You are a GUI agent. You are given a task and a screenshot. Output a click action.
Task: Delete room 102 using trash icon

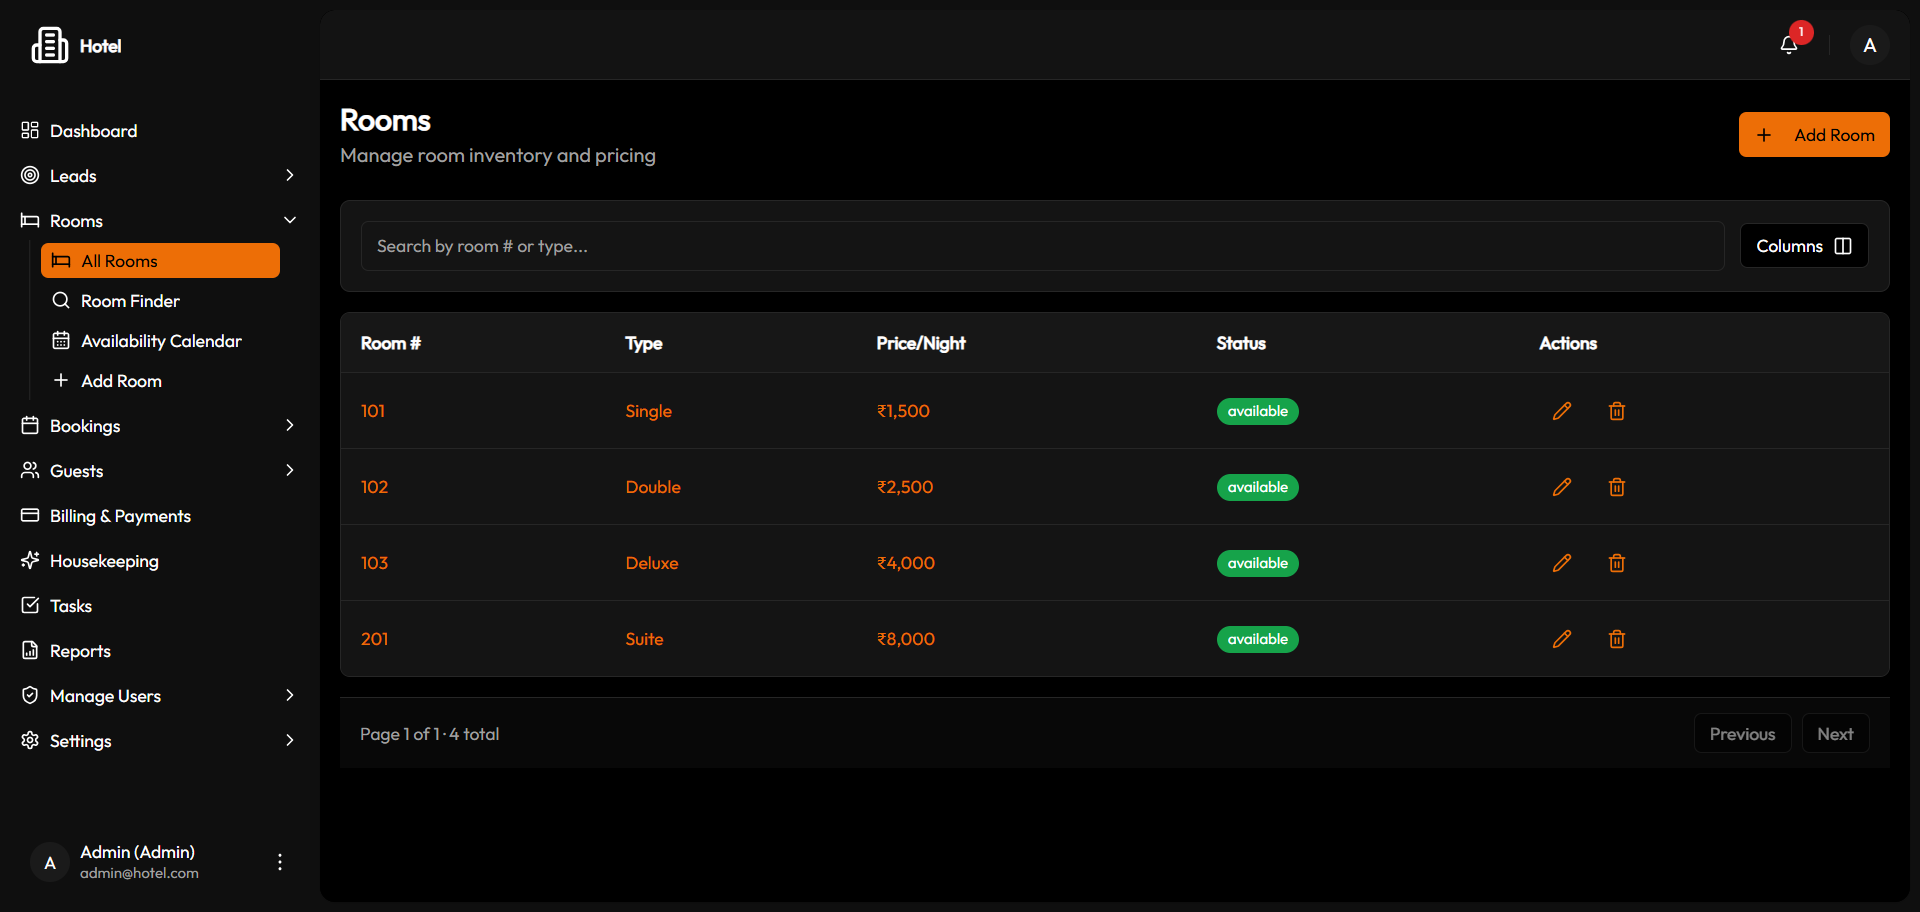1616,487
